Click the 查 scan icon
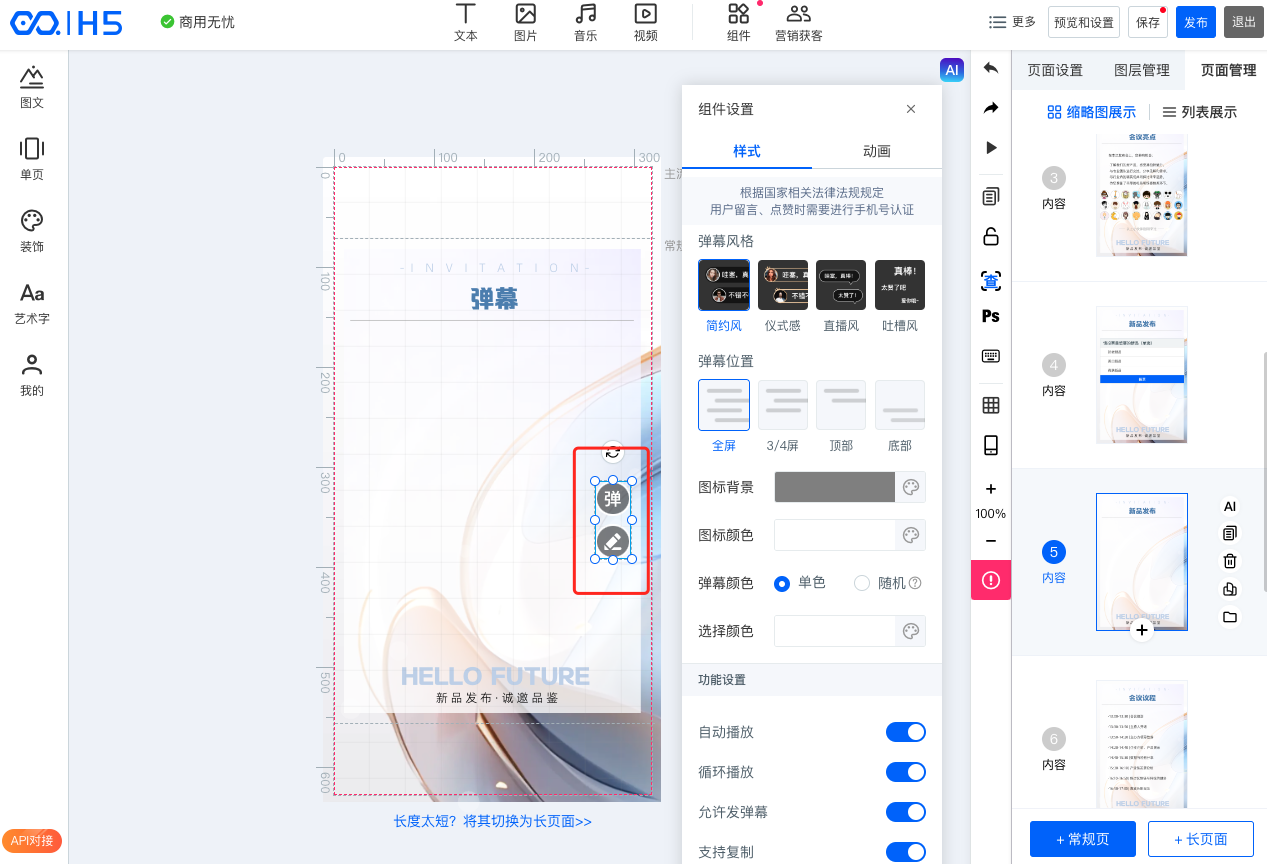The height and width of the screenshot is (864, 1267). click(991, 281)
